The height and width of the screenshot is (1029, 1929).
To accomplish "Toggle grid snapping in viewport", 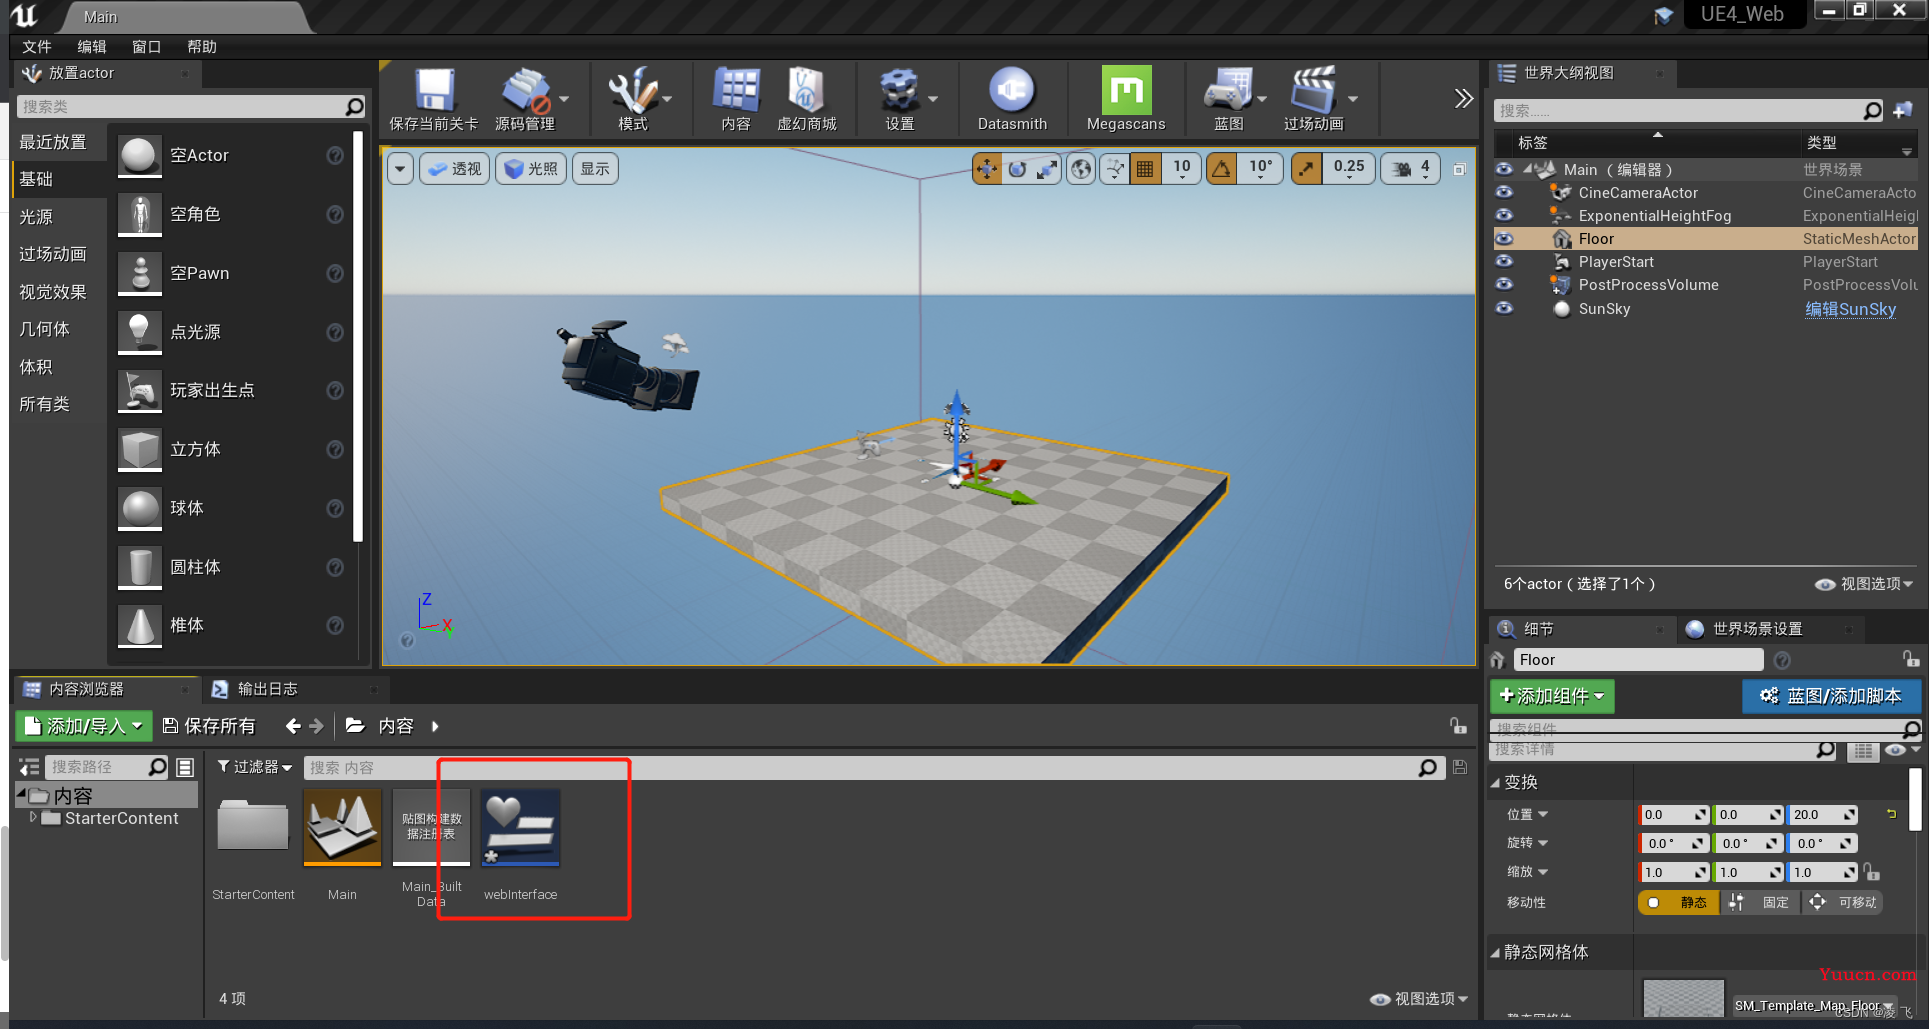I will coord(1145,169).
